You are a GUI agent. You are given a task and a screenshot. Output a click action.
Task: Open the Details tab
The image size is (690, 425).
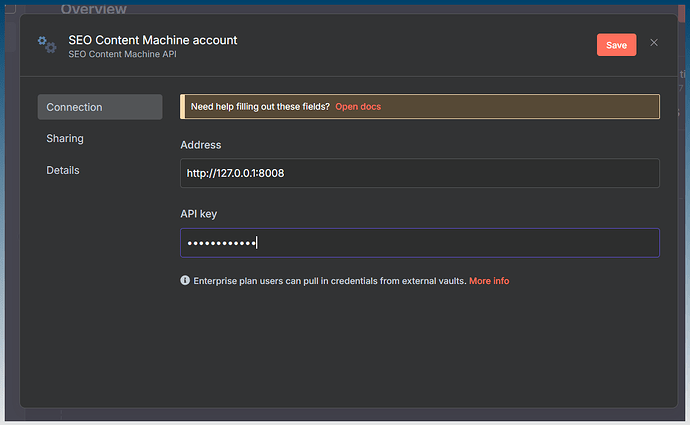pos(63,170)
